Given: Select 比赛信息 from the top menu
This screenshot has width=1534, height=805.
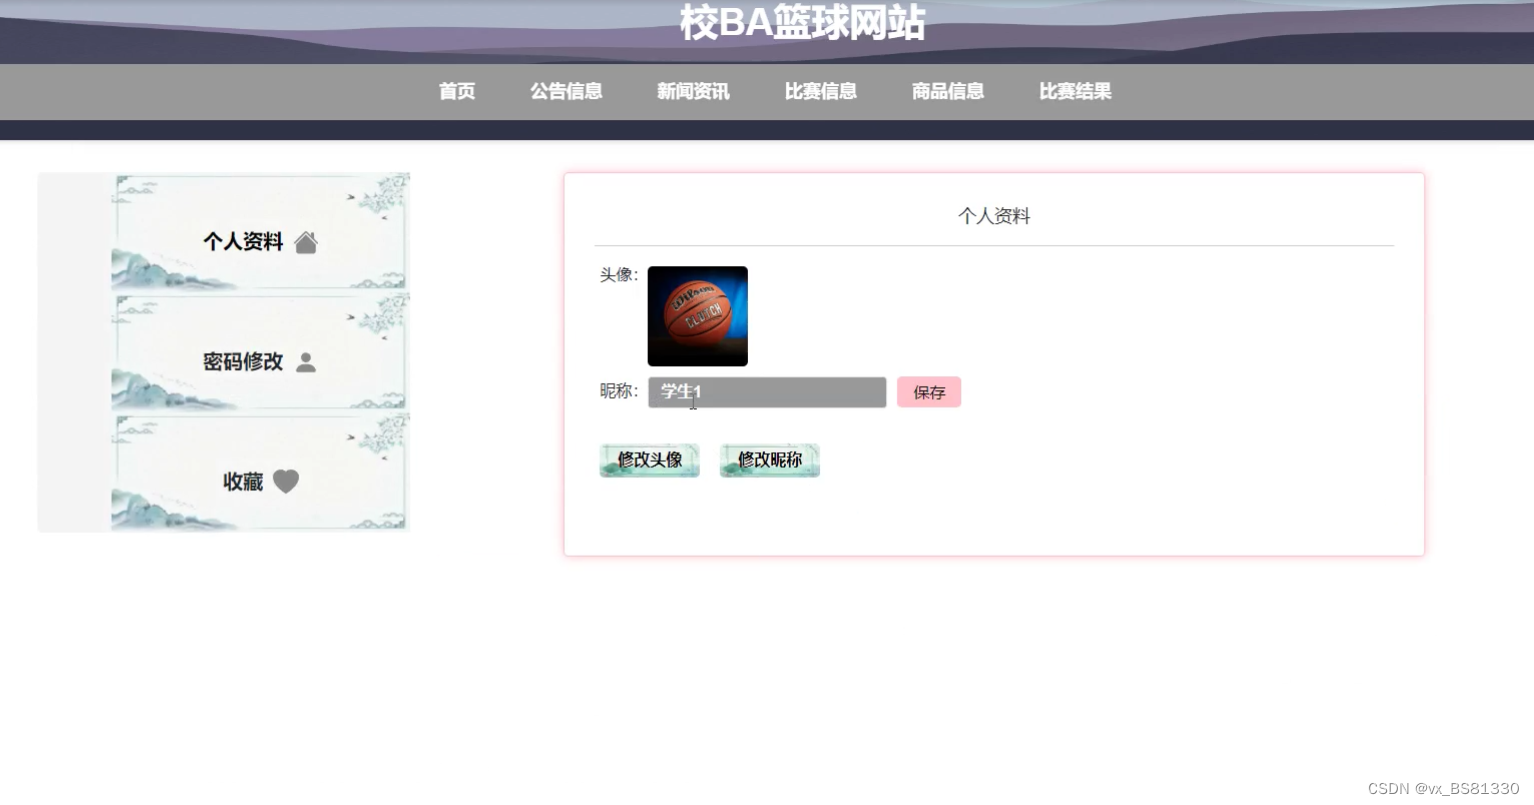Looking at the screenshot, I should (x=820, y=91).
